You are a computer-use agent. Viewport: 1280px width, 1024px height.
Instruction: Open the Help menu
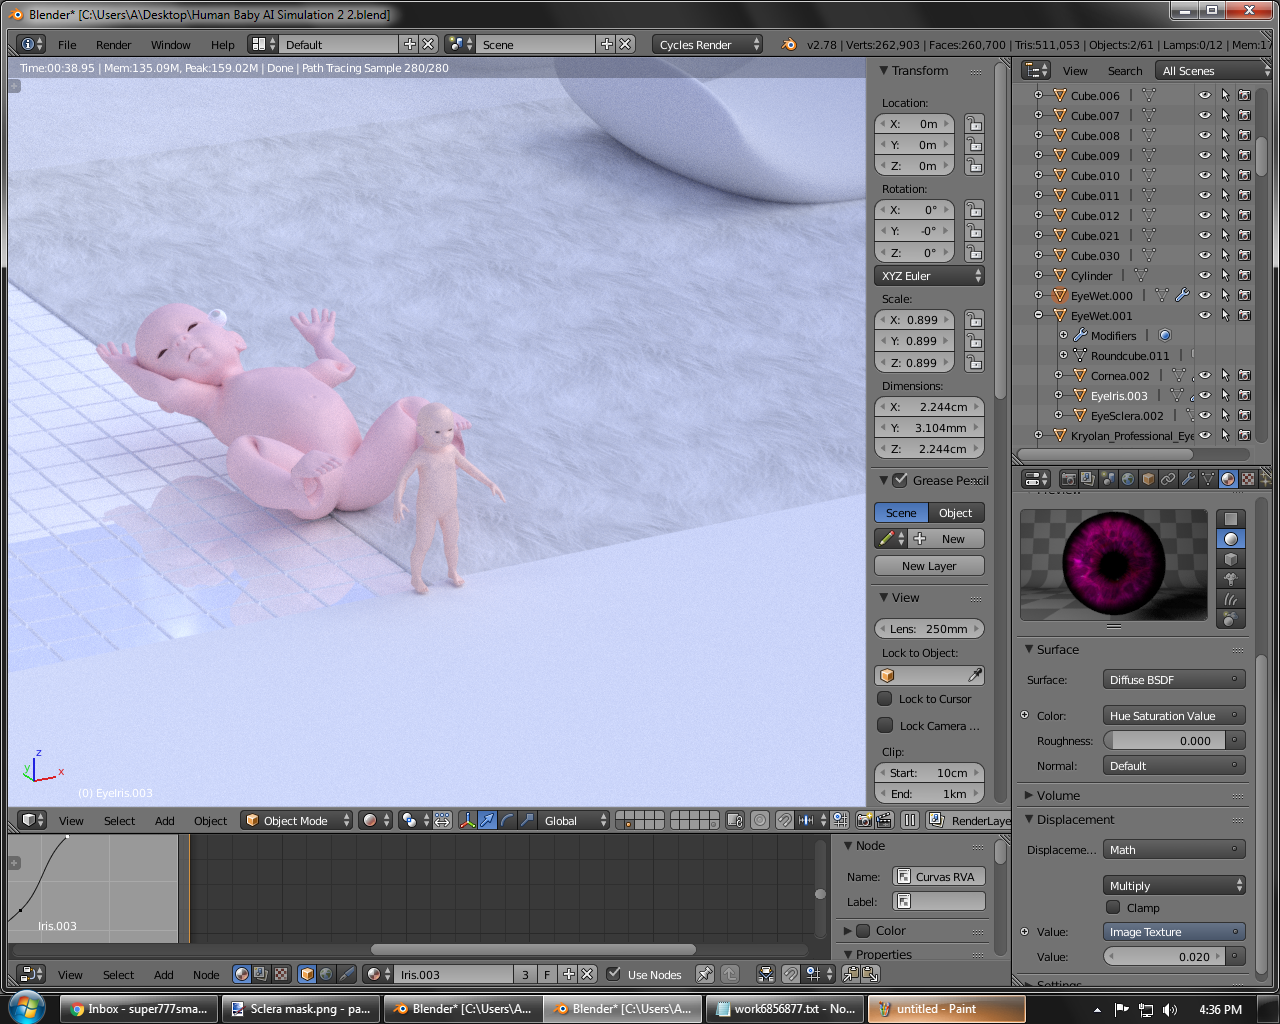222,45
